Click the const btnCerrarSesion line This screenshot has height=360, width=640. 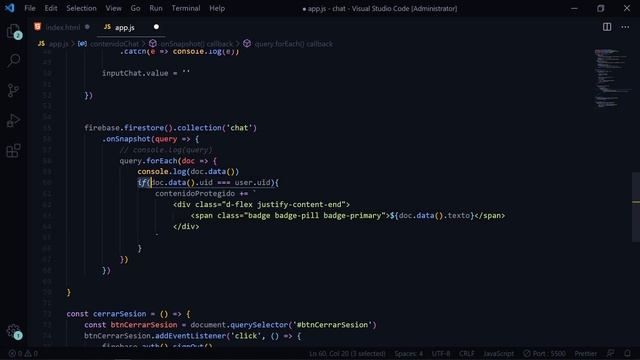230,325
